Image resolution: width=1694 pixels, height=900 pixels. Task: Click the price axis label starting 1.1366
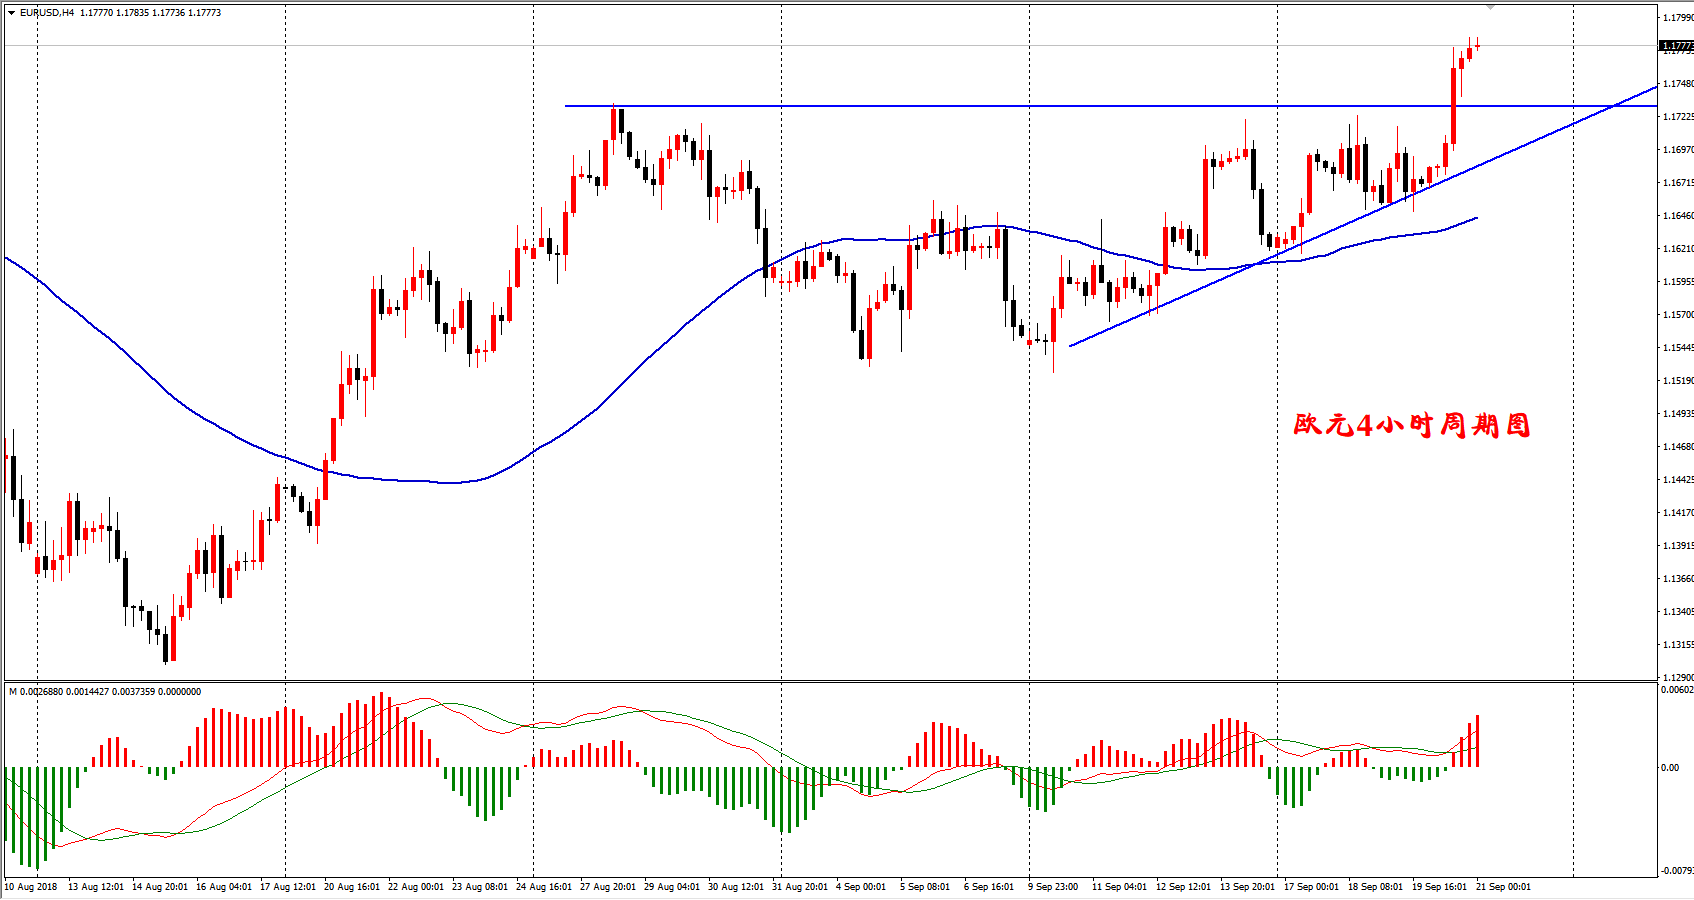1678,579
